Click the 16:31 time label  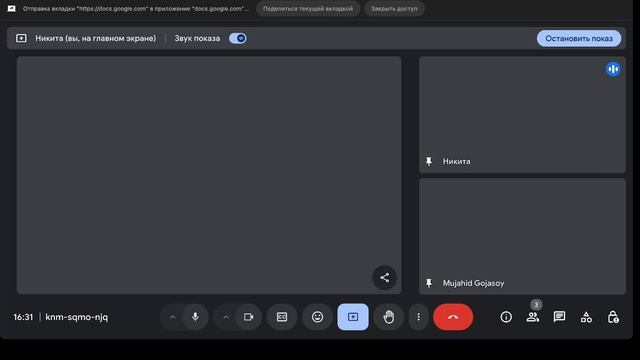[x=23, y=317]
